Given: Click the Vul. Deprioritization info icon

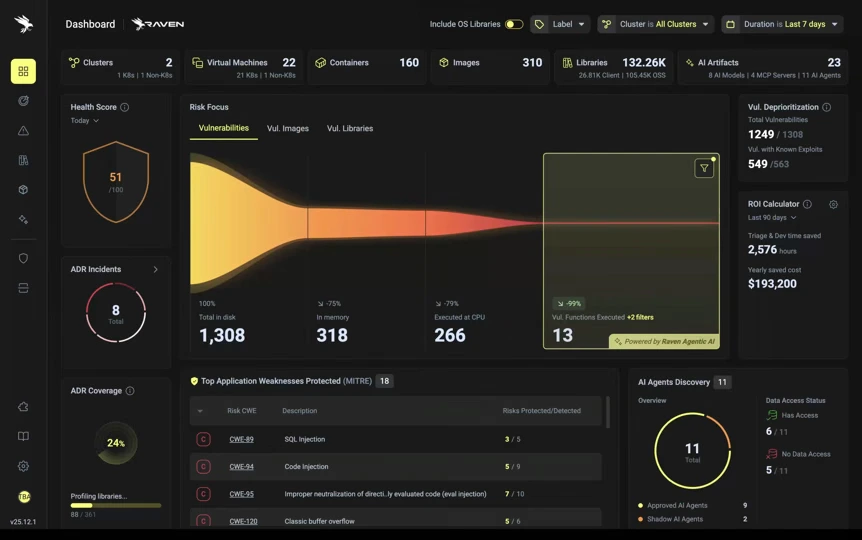Looking at the screenshot, I should (827, 107).
